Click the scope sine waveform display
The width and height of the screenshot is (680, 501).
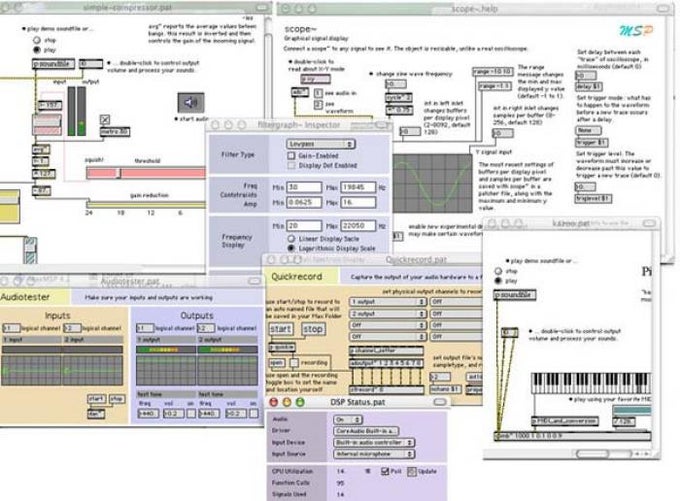pos(432,183)
